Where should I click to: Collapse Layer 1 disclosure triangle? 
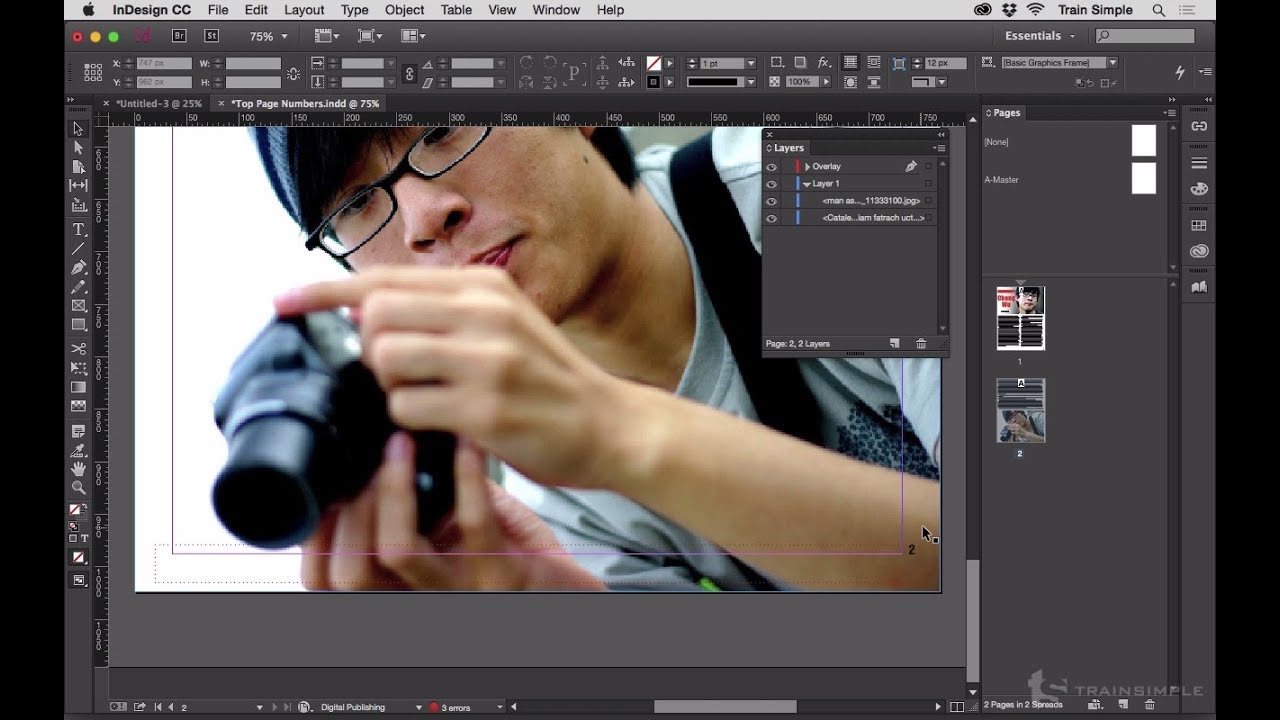coord(807,184)
